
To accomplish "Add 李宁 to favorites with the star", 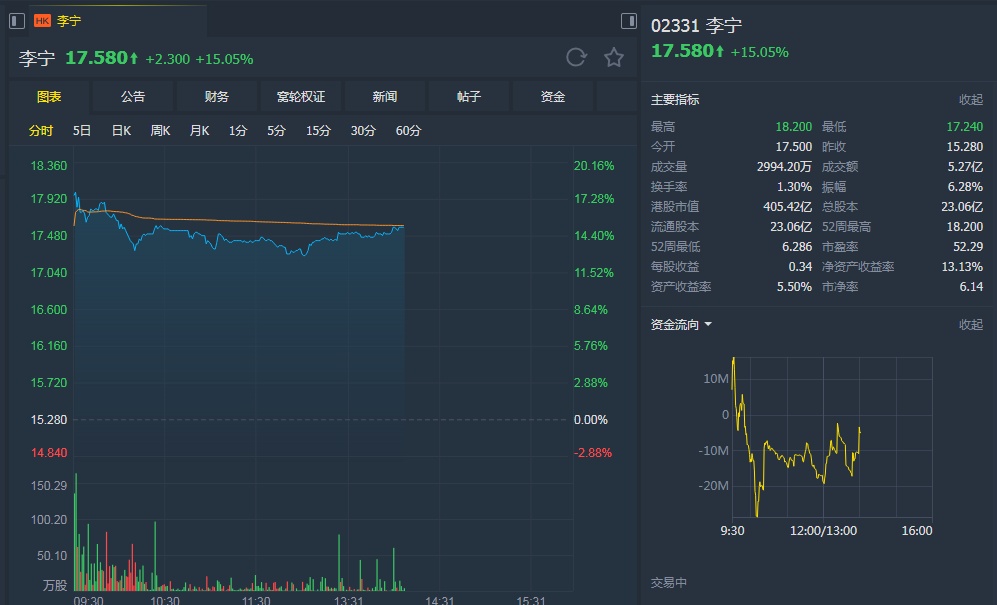I will click(614, 57).
